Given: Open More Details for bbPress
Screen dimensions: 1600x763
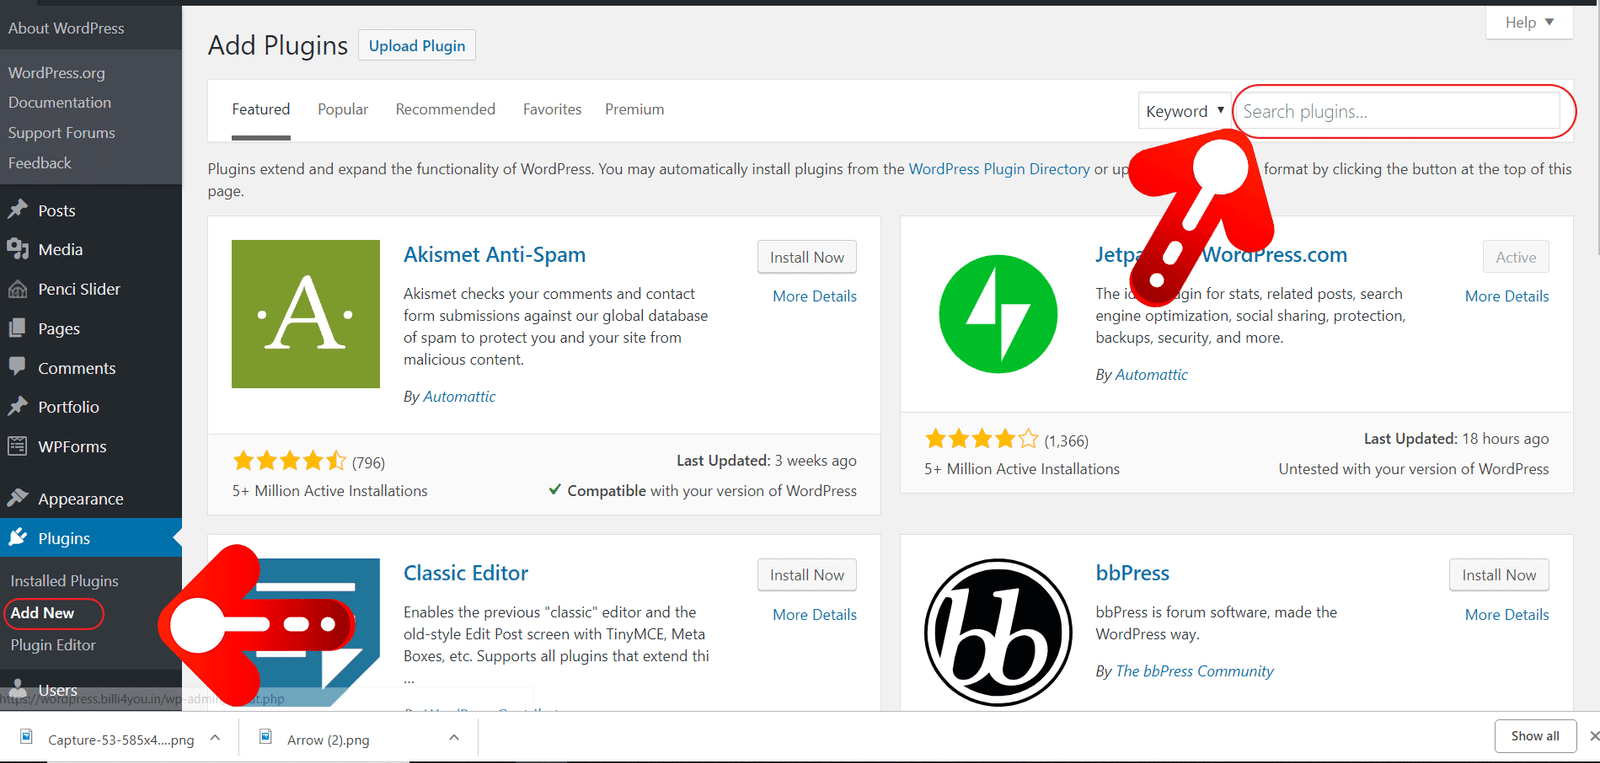Looking at the screenshot, I should pos(1507,614).
